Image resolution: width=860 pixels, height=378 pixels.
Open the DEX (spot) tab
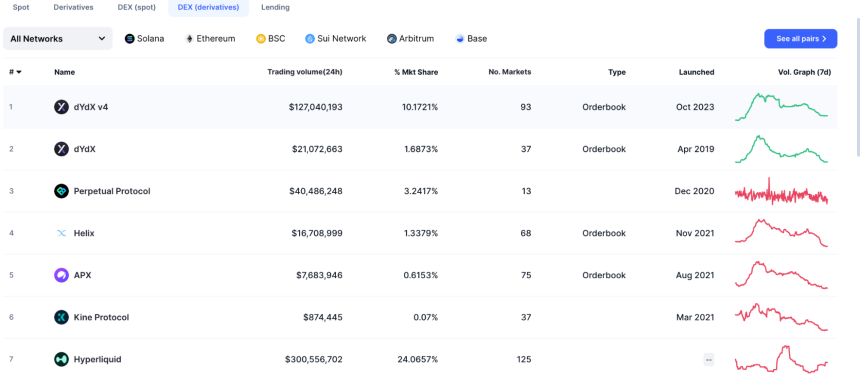click(x=137, y=8)
